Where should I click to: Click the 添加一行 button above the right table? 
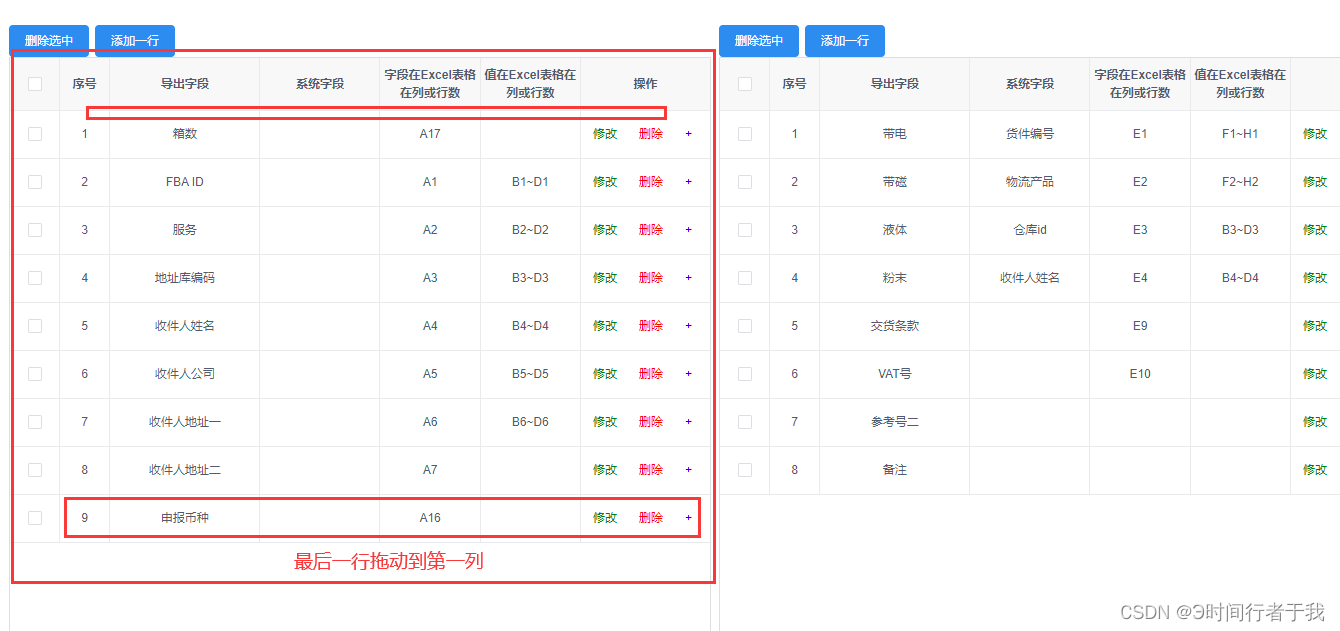pos(843,41)
